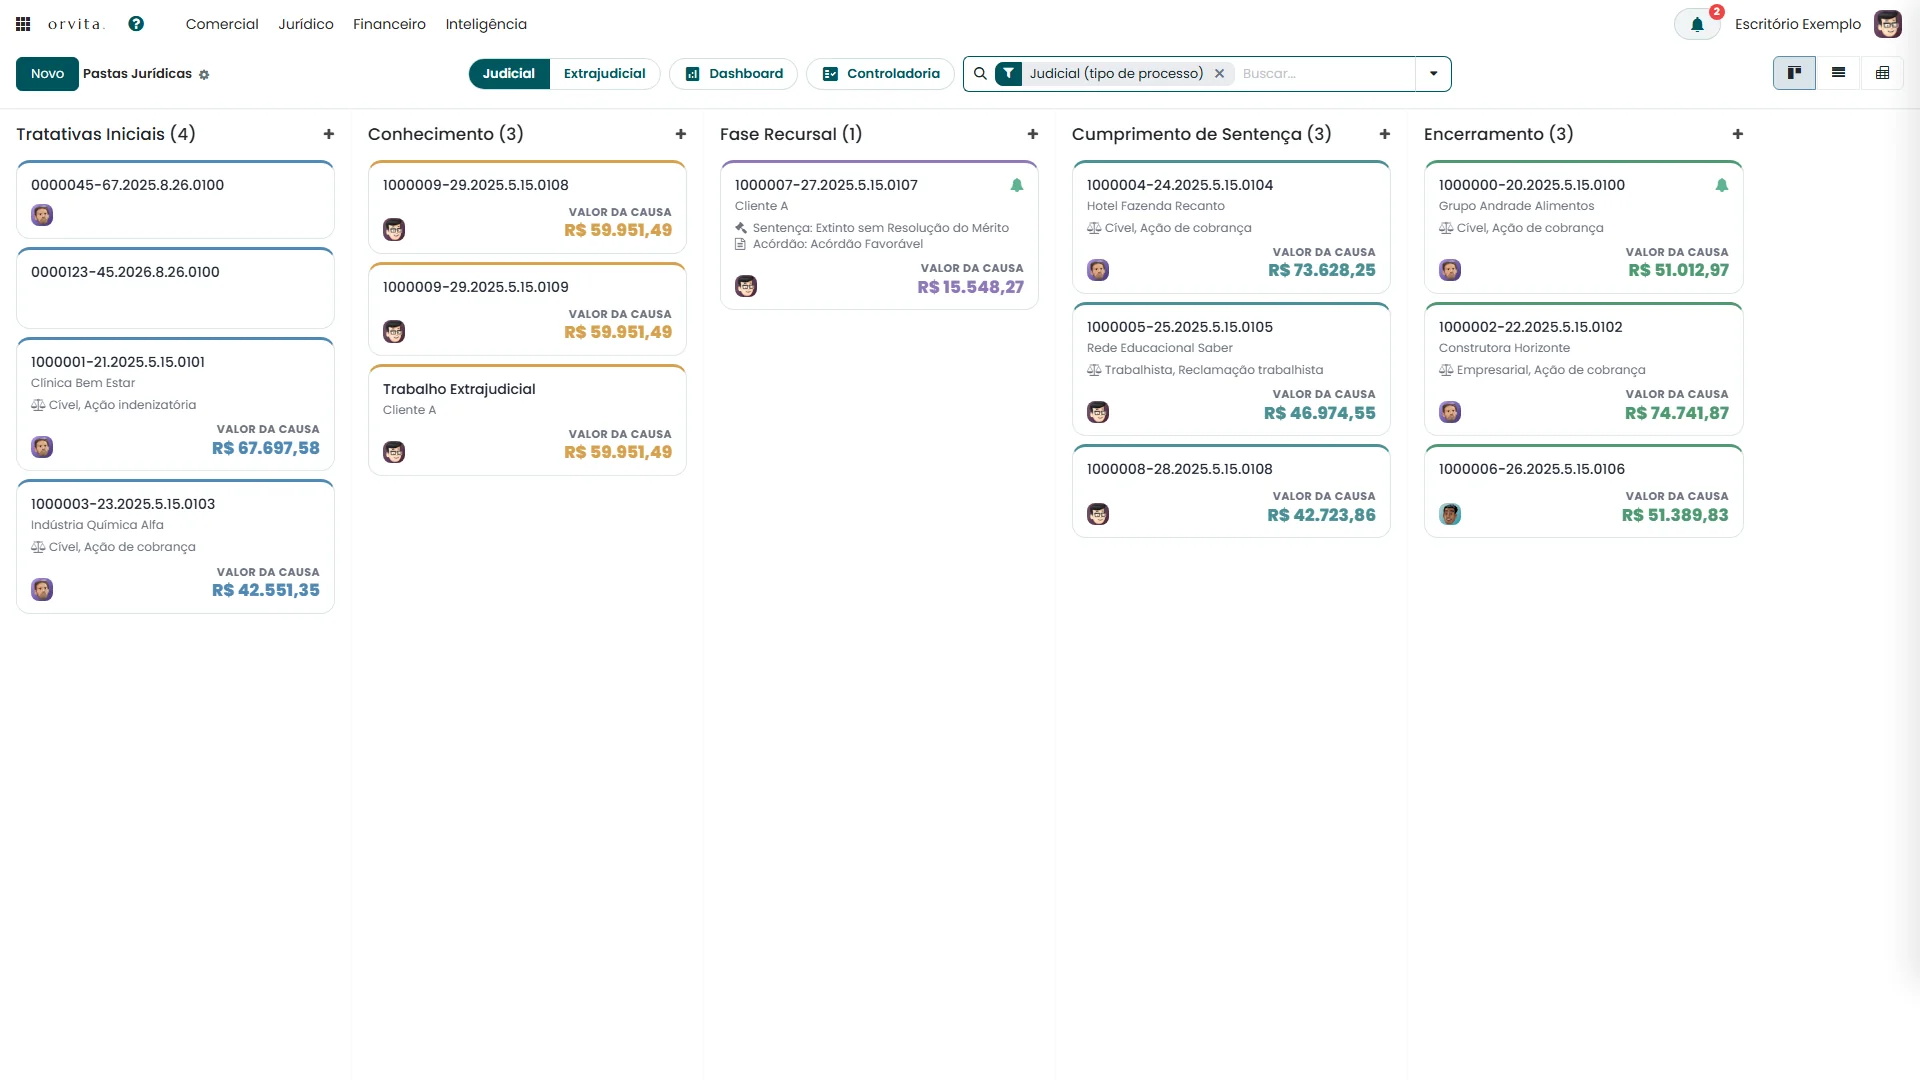Click avatar on card 1000006-26.2025.5.15.0106

click(x=1450, y=514)
